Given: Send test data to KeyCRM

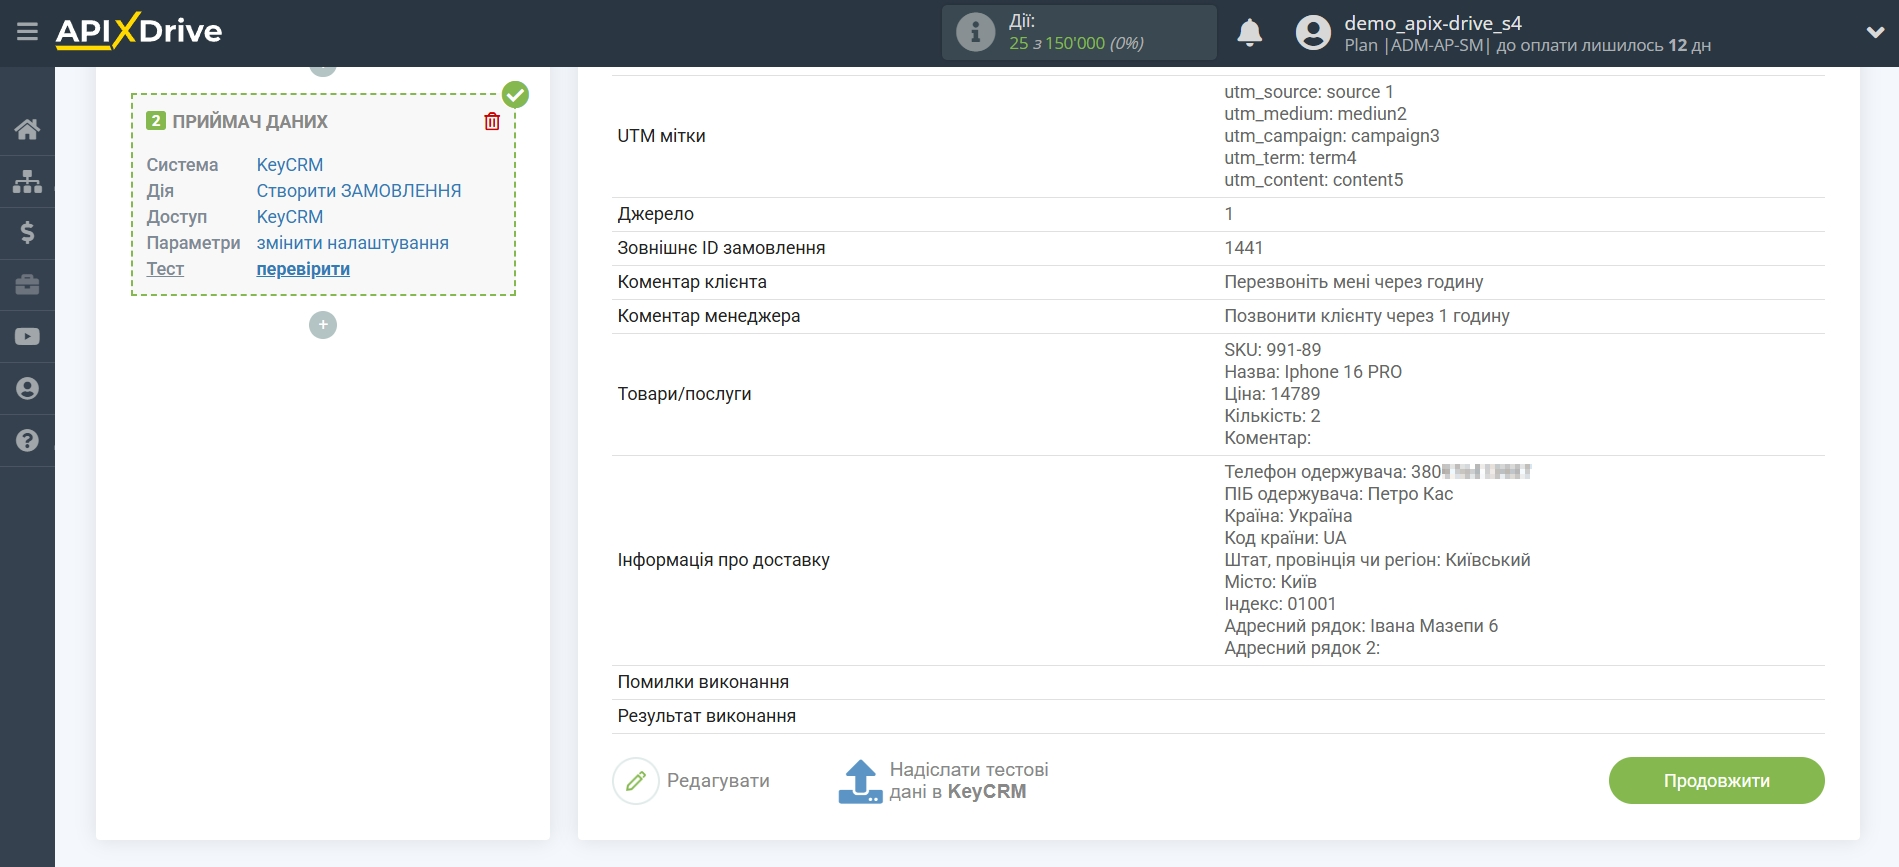Looking at the screenshot, I should click(943, 781).
